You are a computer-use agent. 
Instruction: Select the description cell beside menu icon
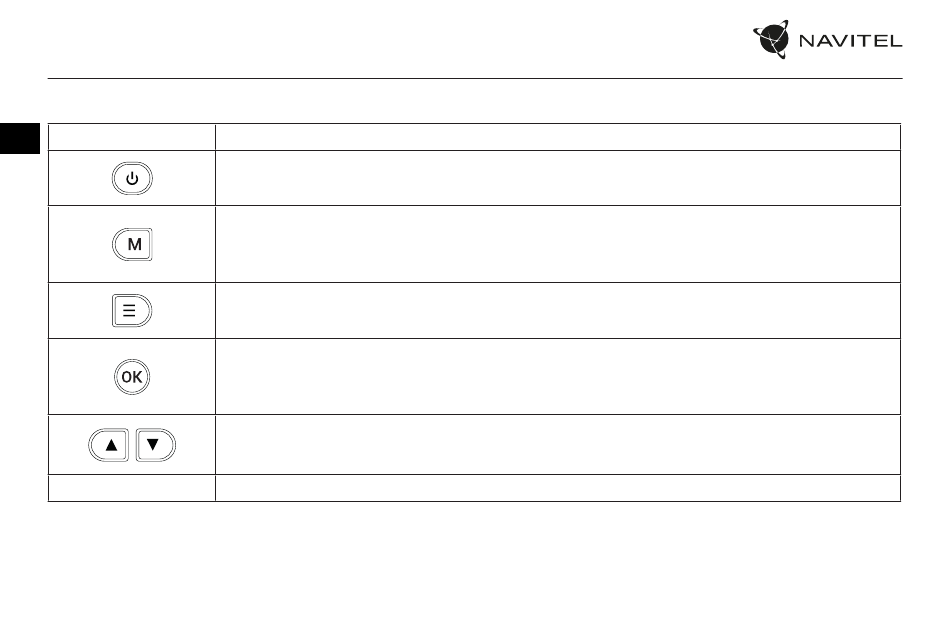558,311
